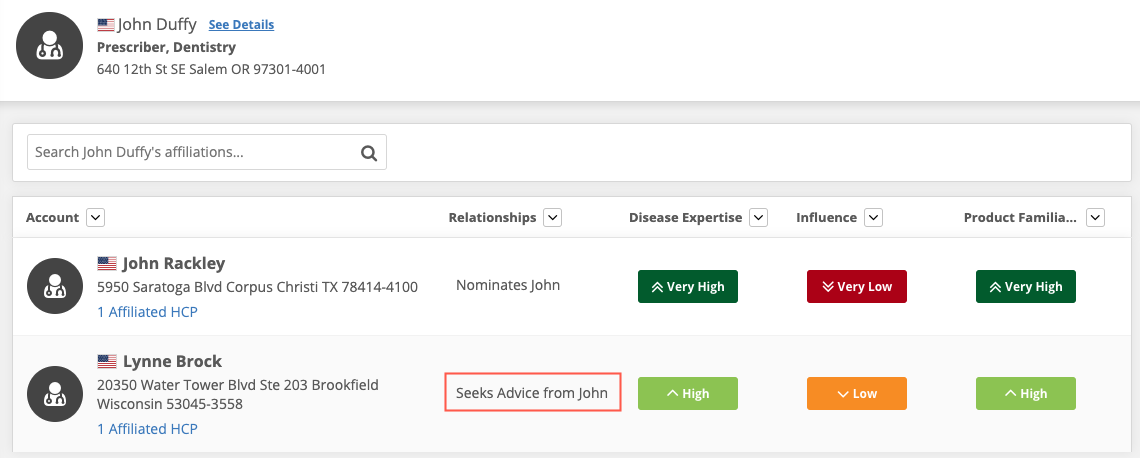Viewport: 1140px width, 458px height.
Task: Click the US flag beside John Rackley
Action: pos(107,264)
